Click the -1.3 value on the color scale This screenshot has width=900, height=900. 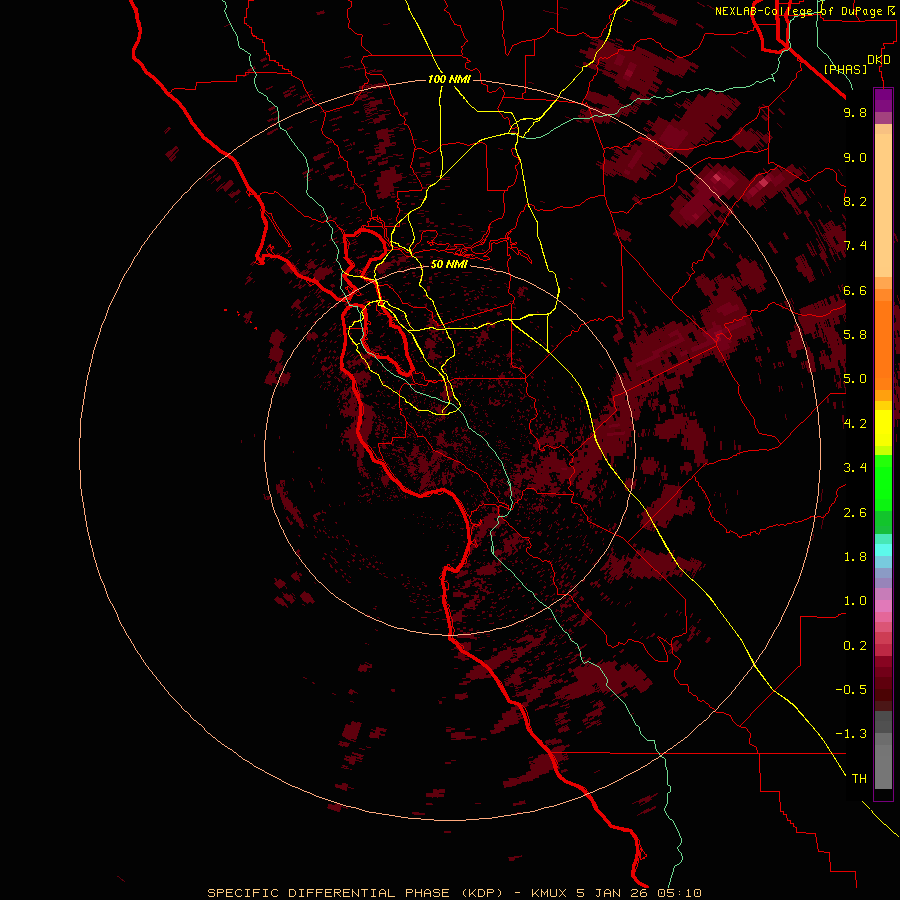click(851, 734)
